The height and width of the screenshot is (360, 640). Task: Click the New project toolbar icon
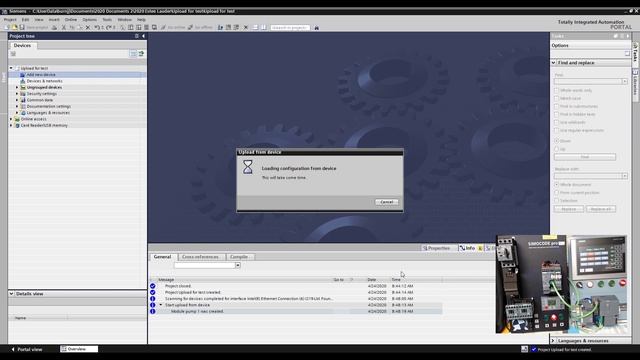tap(7, 27)
